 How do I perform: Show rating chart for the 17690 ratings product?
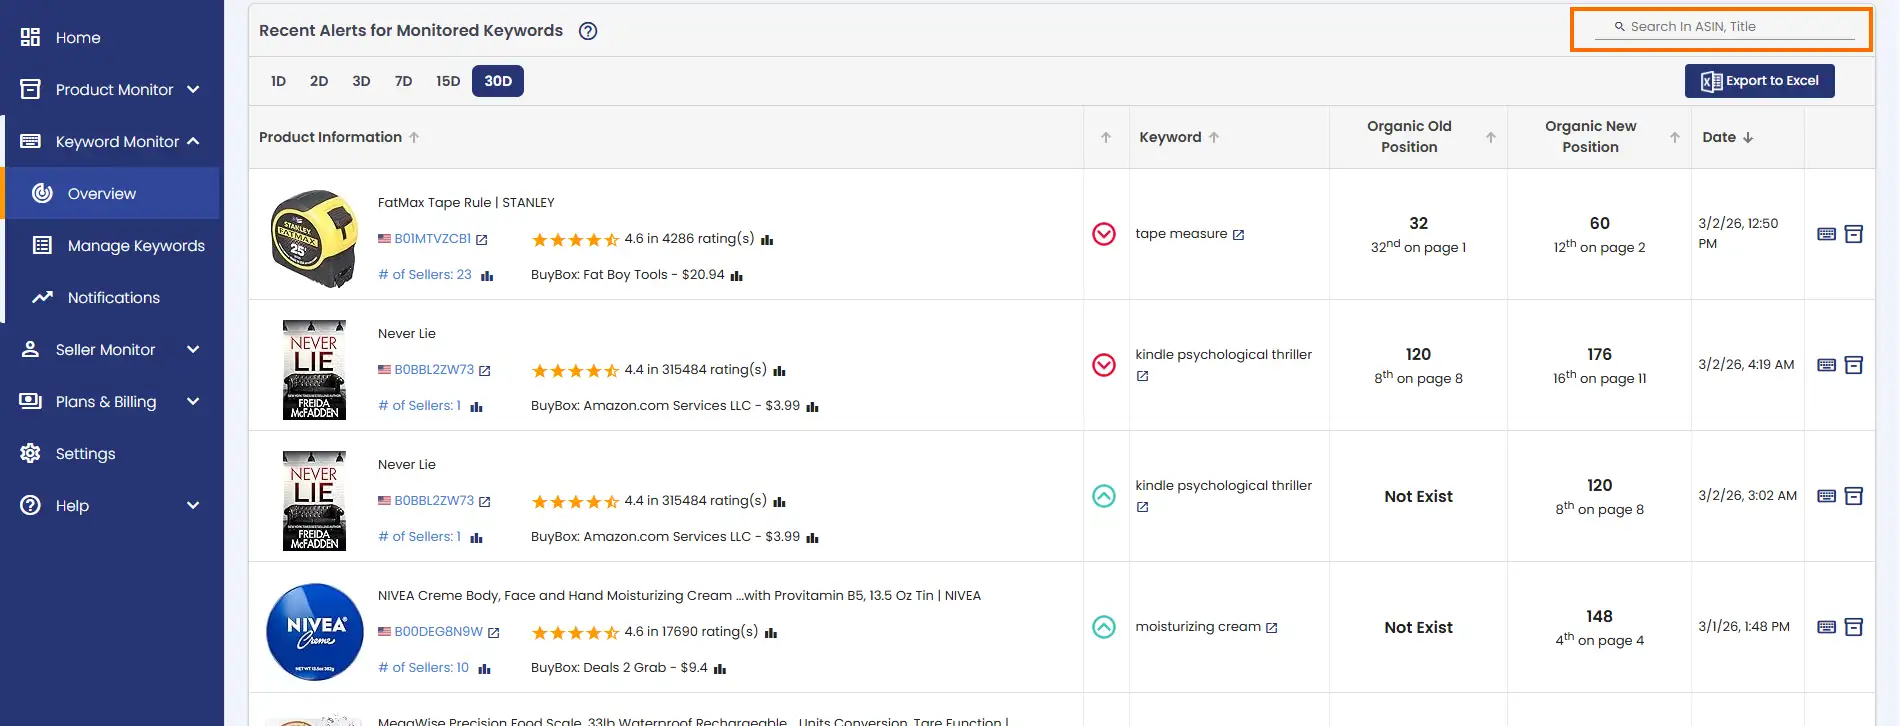(x=770, y=633)
